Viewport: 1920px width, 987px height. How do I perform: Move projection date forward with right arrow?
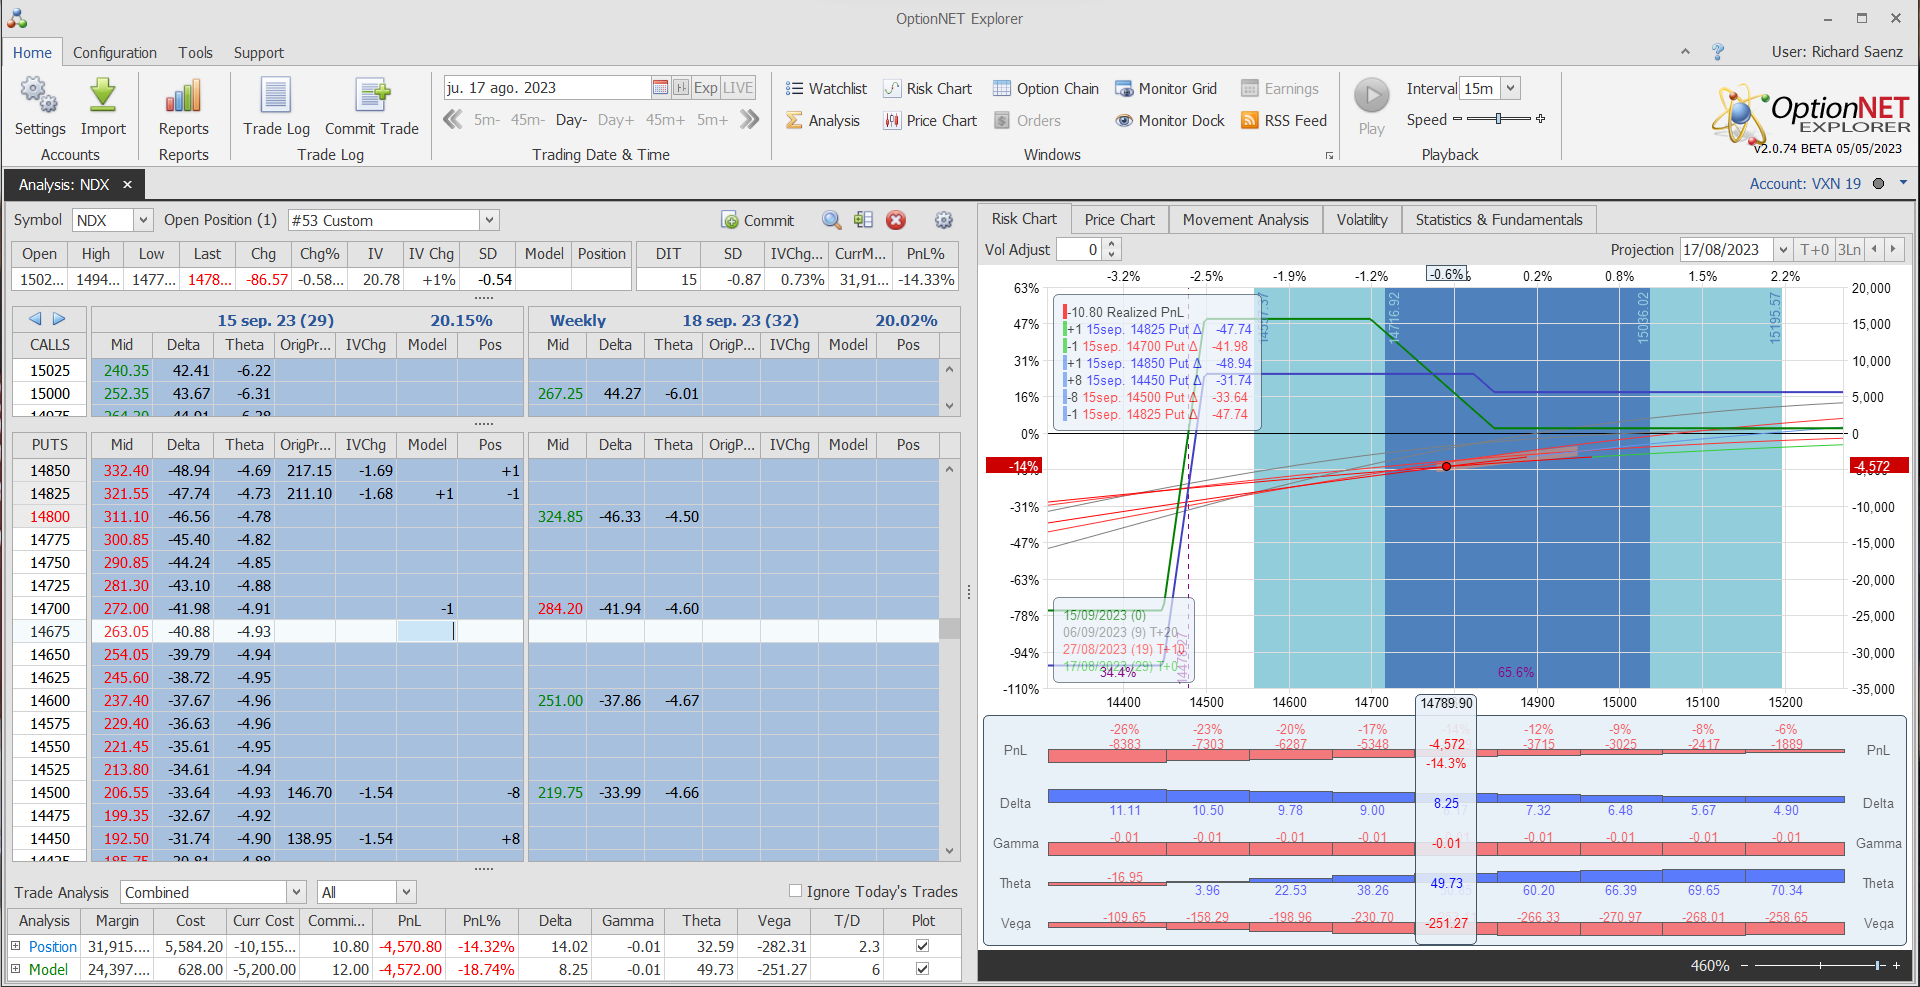[x=1892, y=249]
